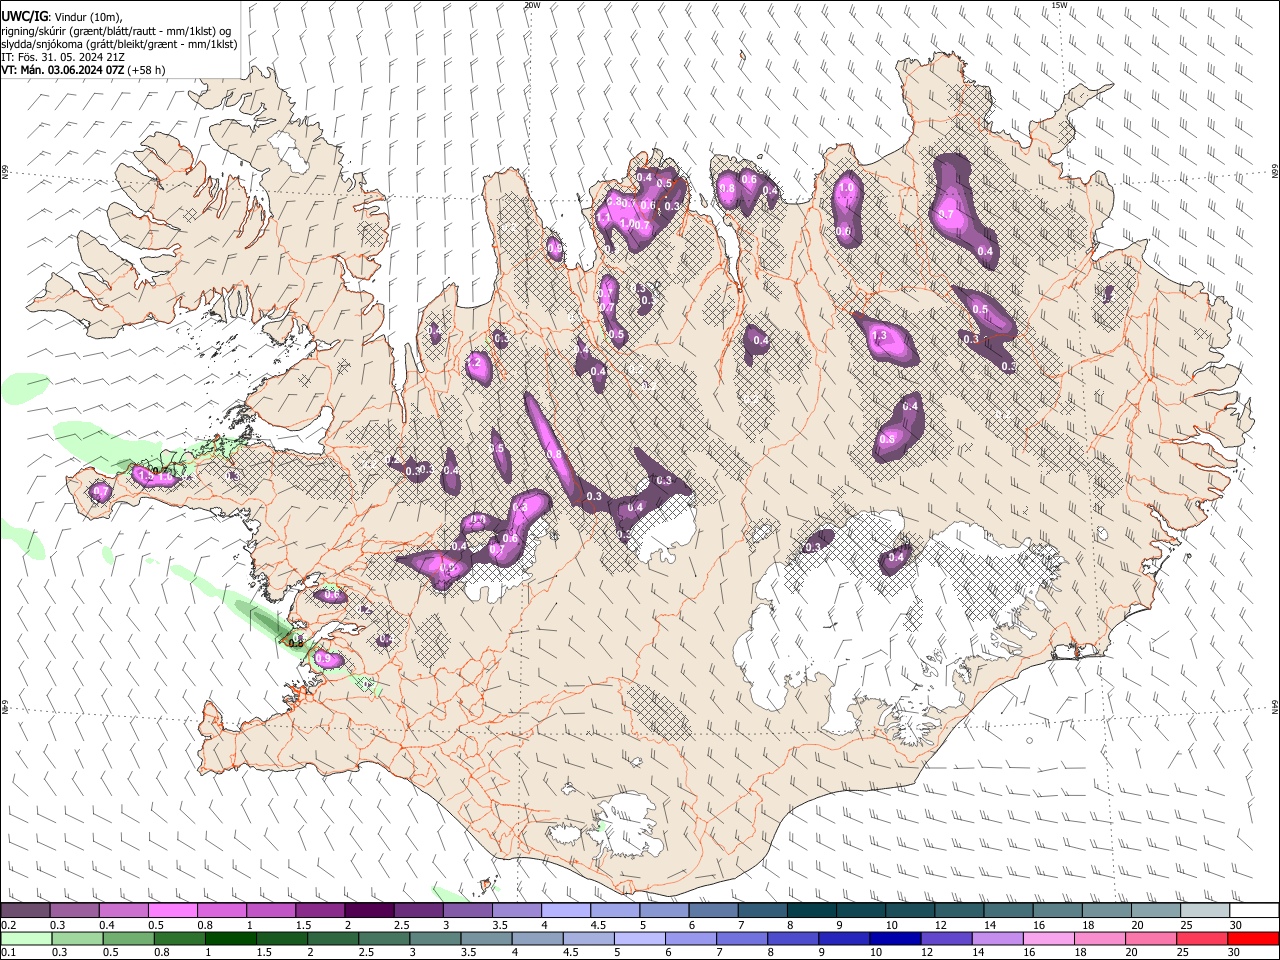Pick the darkest purple 2 swatch in upper legend
The height and width of the screenshot is (960, 1280).
[x=368, y=911]
